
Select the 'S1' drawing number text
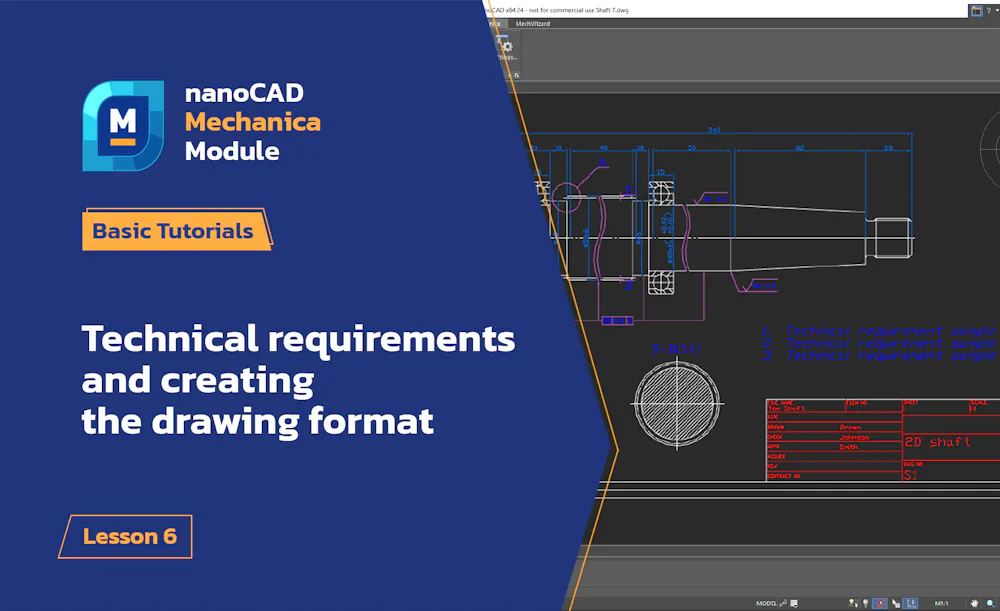tap(911, 475)
